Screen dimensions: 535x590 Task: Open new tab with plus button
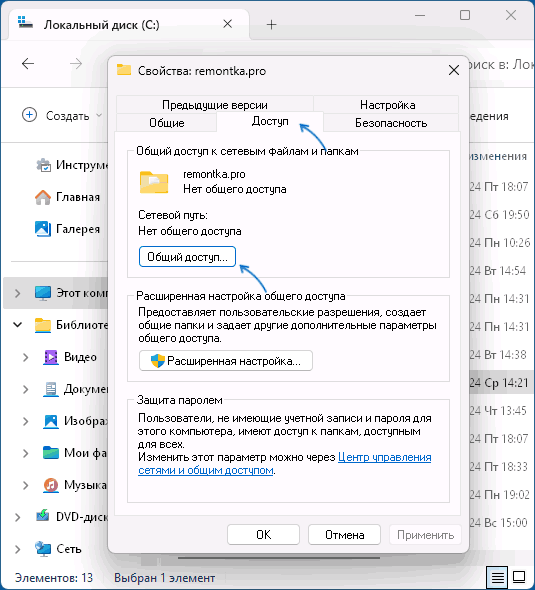pyautogui.click(x=271, y=25)
